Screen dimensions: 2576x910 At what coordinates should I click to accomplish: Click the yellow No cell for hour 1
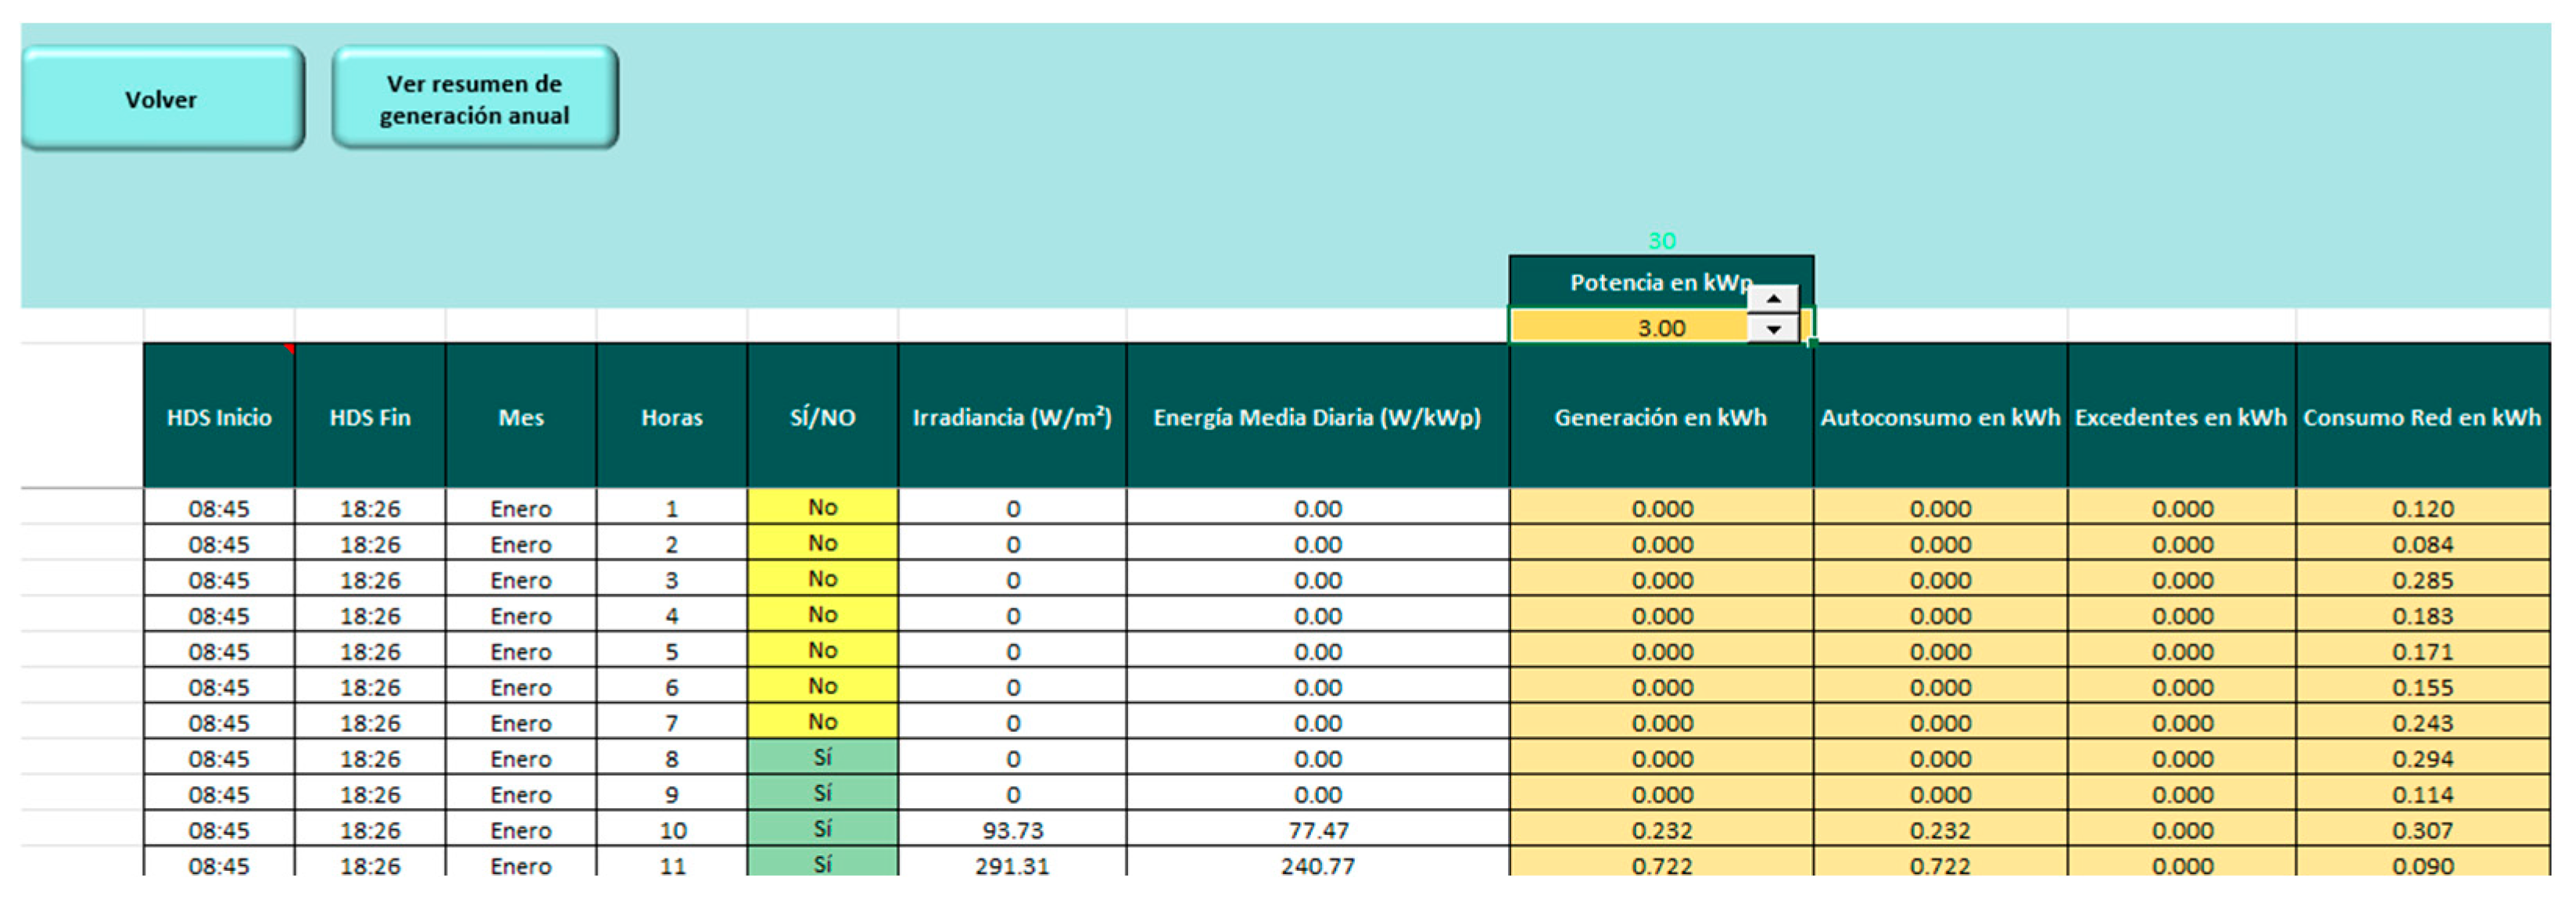[822, 507]
